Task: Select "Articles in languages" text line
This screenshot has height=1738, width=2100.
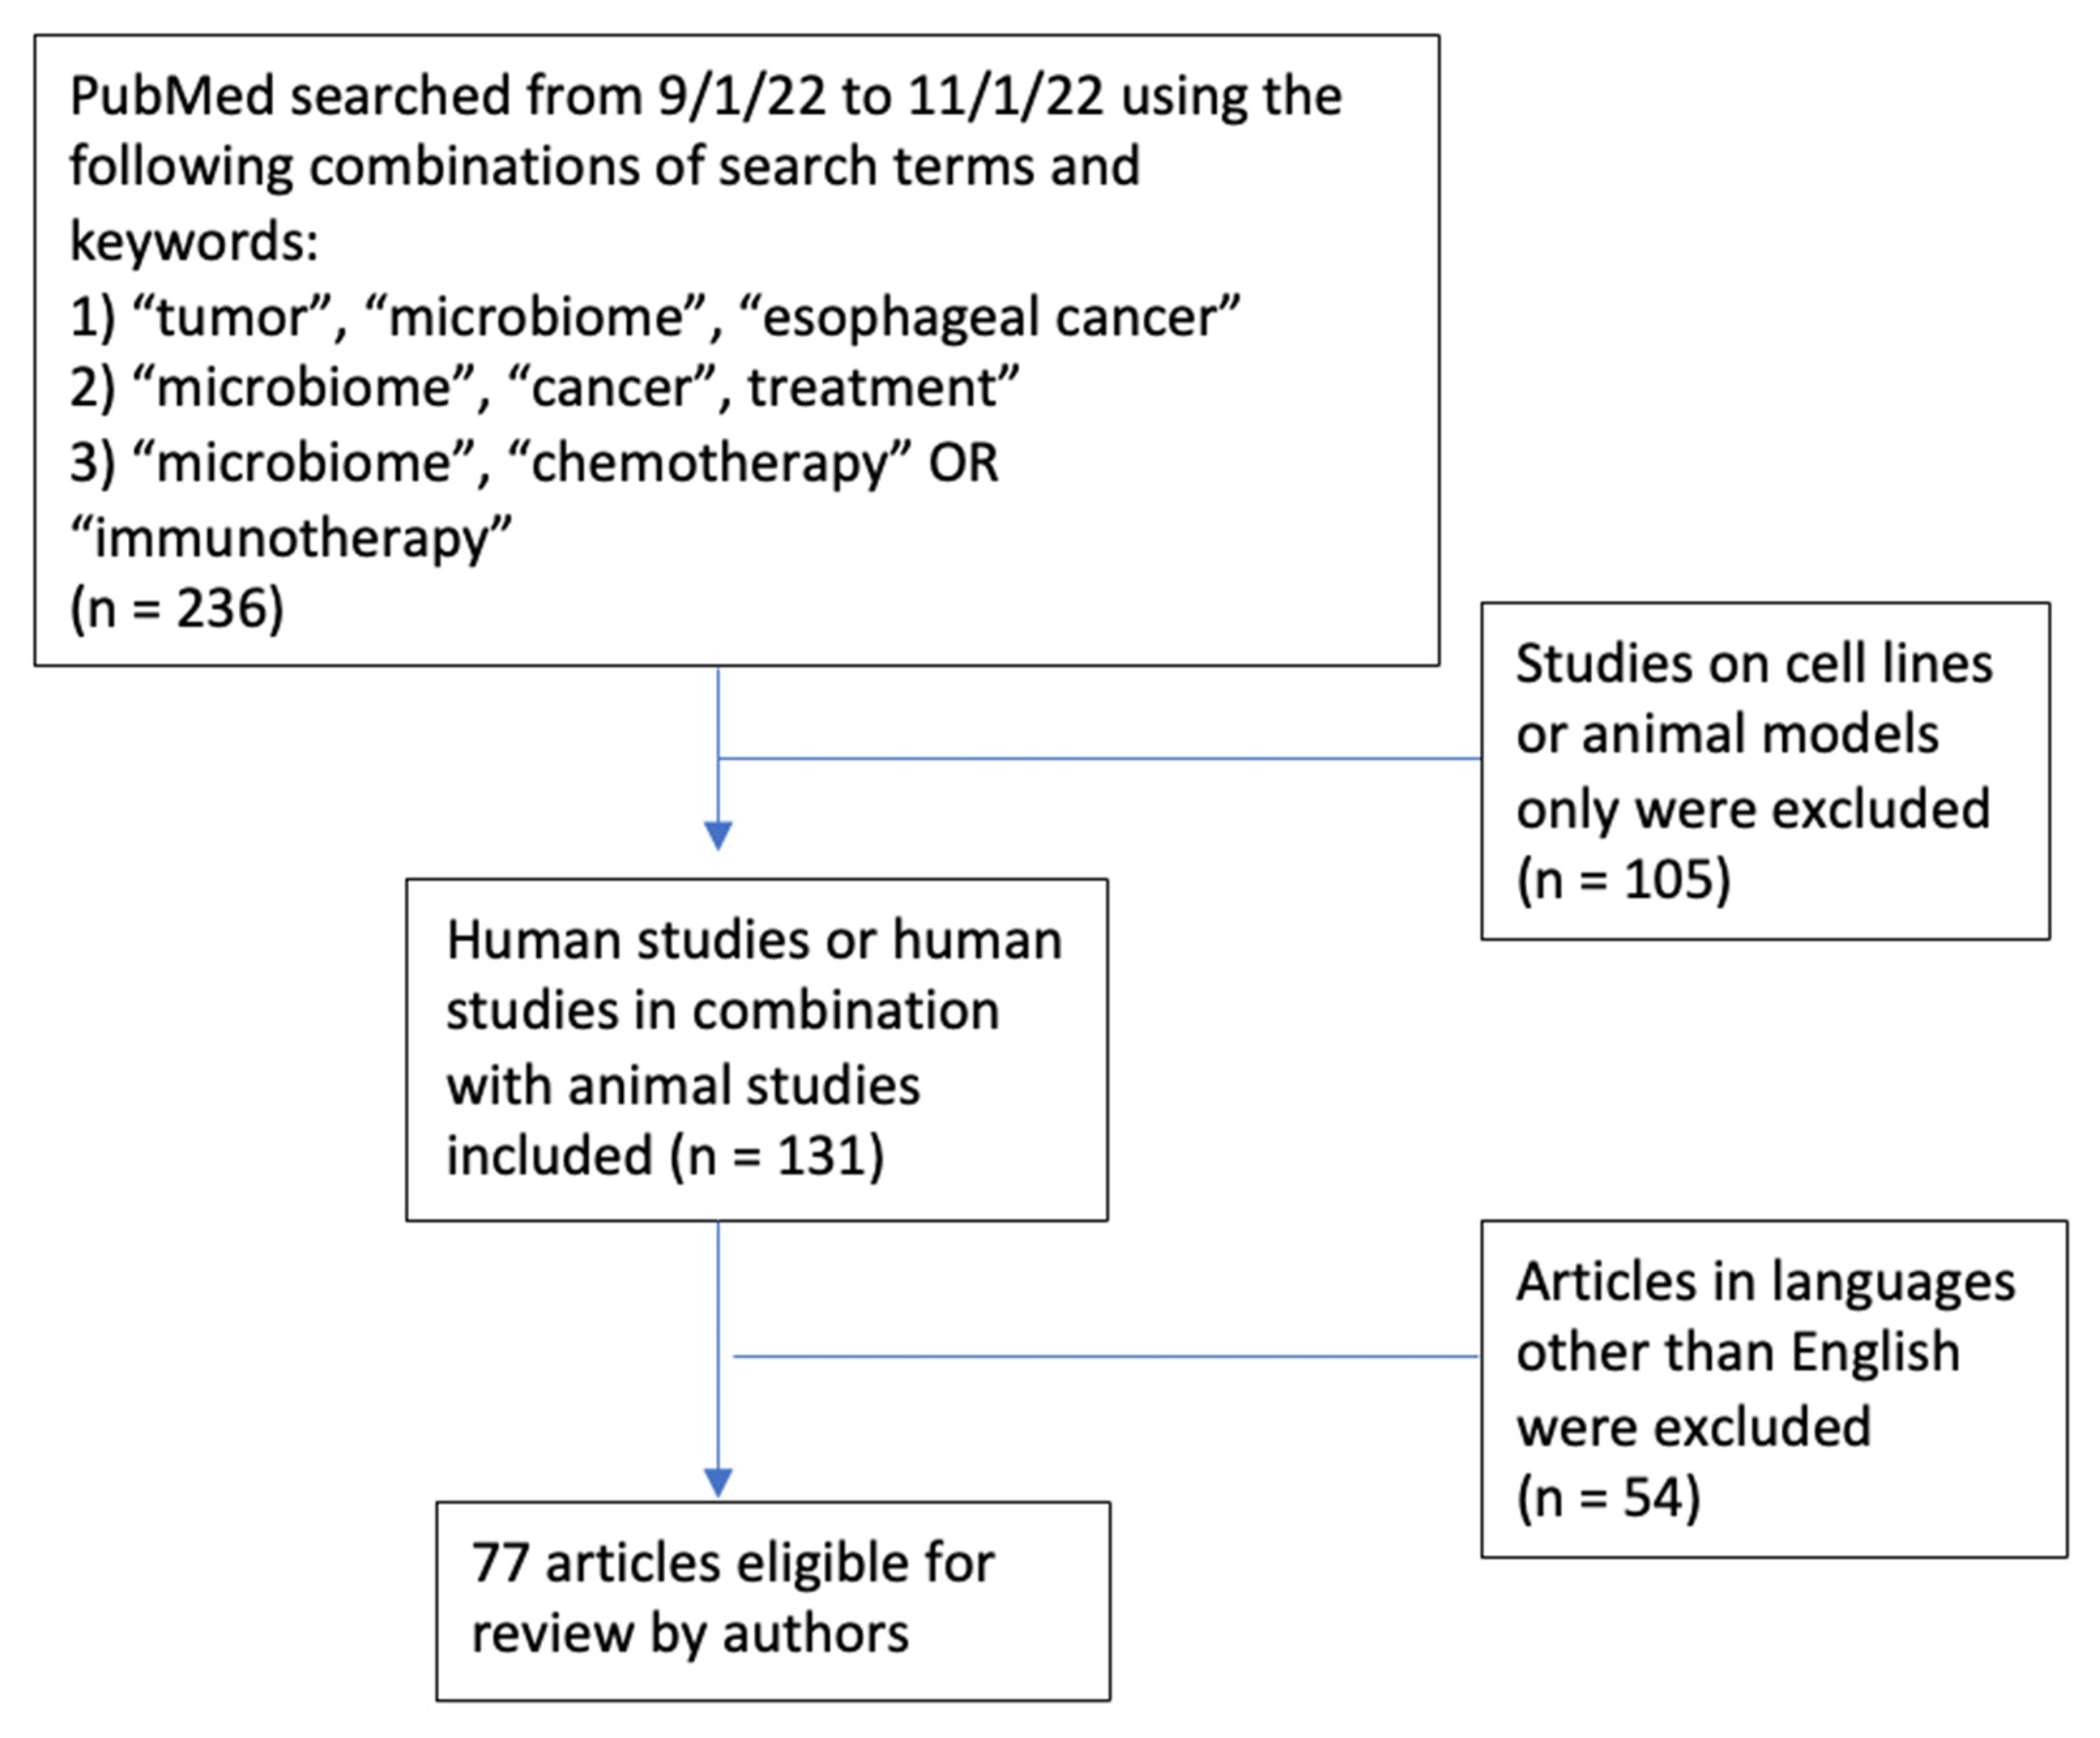Action: (x=1765, y=1282)
